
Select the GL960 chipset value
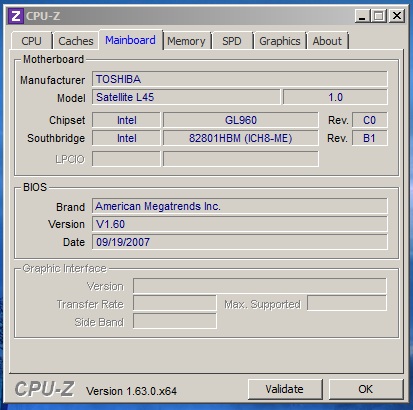pos(241,120)
